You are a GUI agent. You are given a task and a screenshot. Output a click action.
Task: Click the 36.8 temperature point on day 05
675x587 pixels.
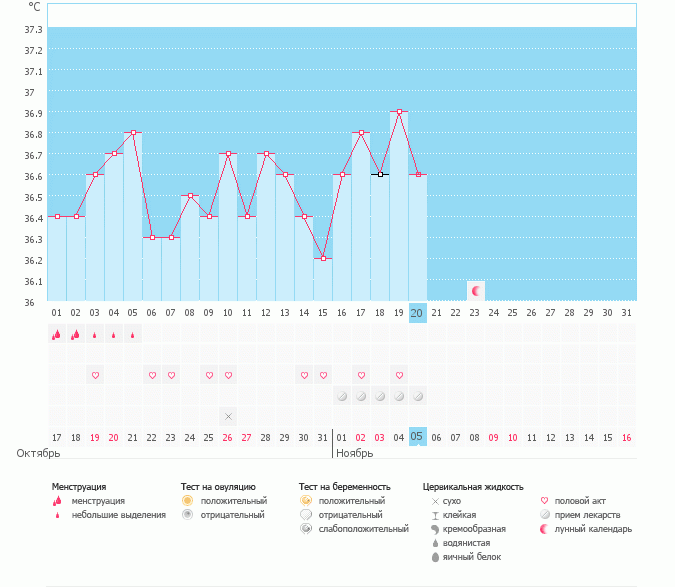(x=133, y=132)
